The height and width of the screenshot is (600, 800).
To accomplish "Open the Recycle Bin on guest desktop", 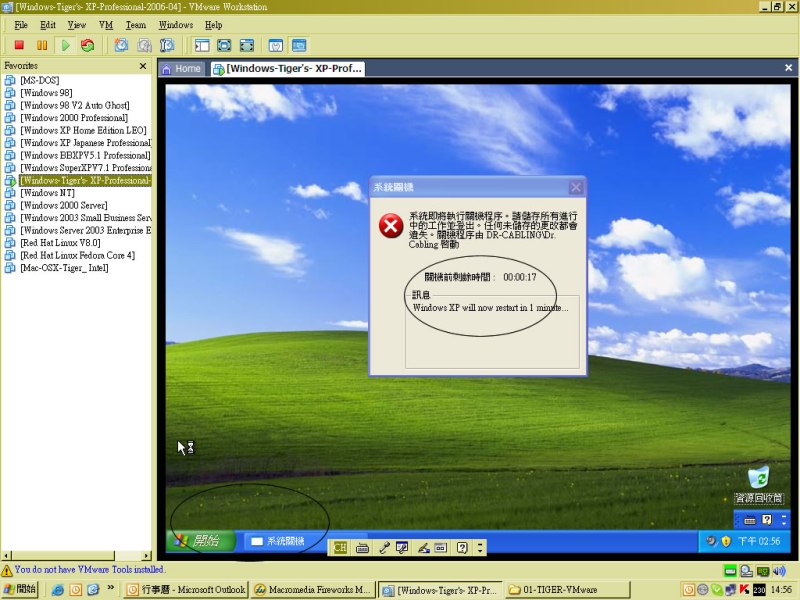I will click(759, 485).
